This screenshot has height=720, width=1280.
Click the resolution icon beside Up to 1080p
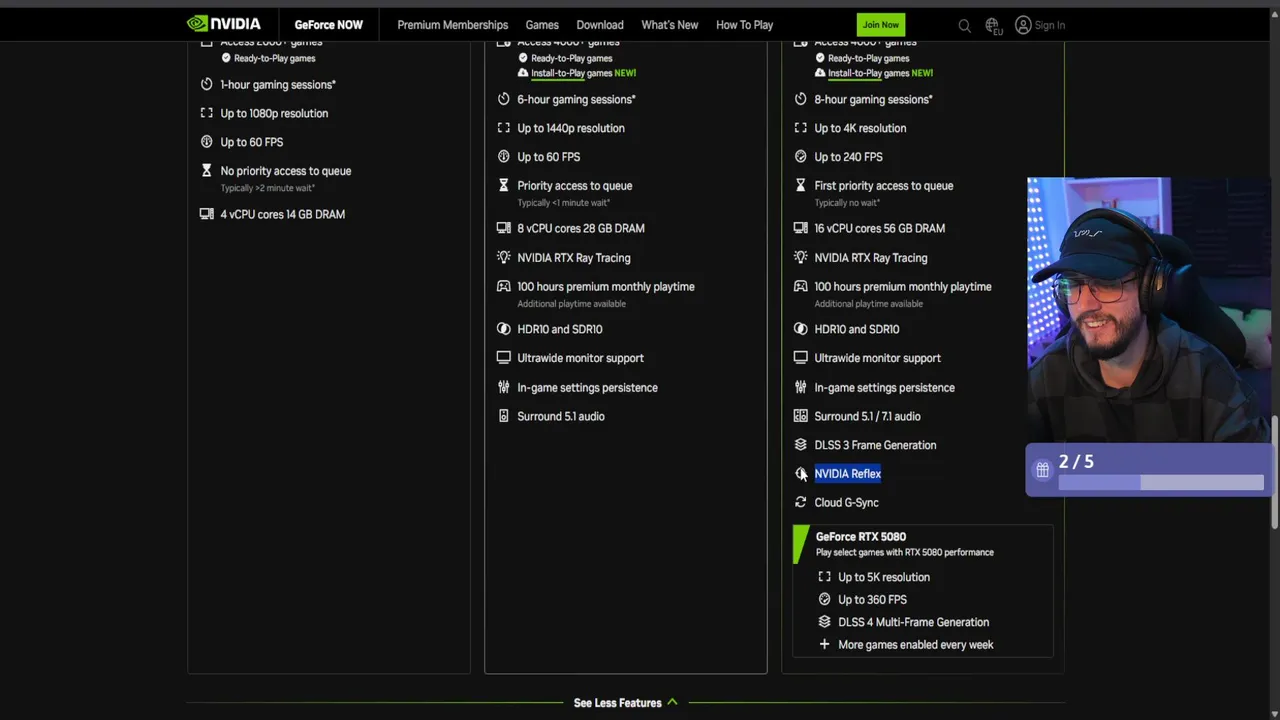point(206,113)
